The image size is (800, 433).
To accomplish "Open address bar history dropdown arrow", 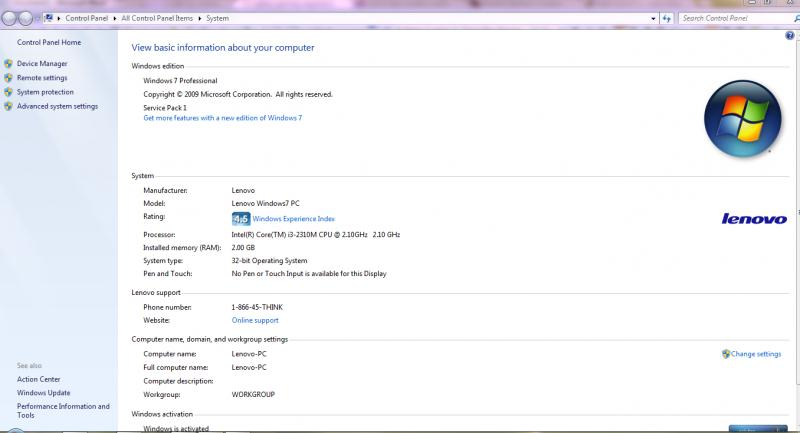I will (x=653, y=18).
